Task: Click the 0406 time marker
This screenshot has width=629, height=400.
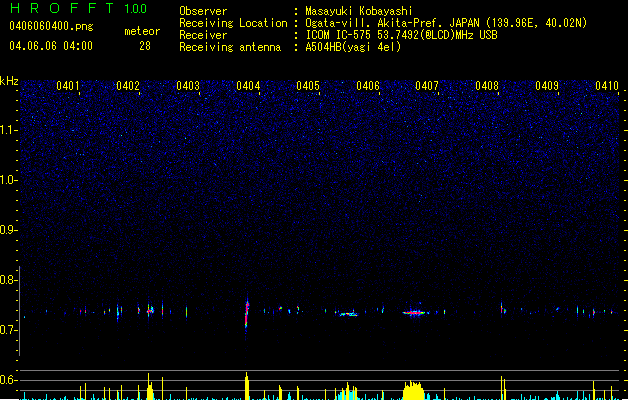Action: pyautogui.click(x=368, y=86)
